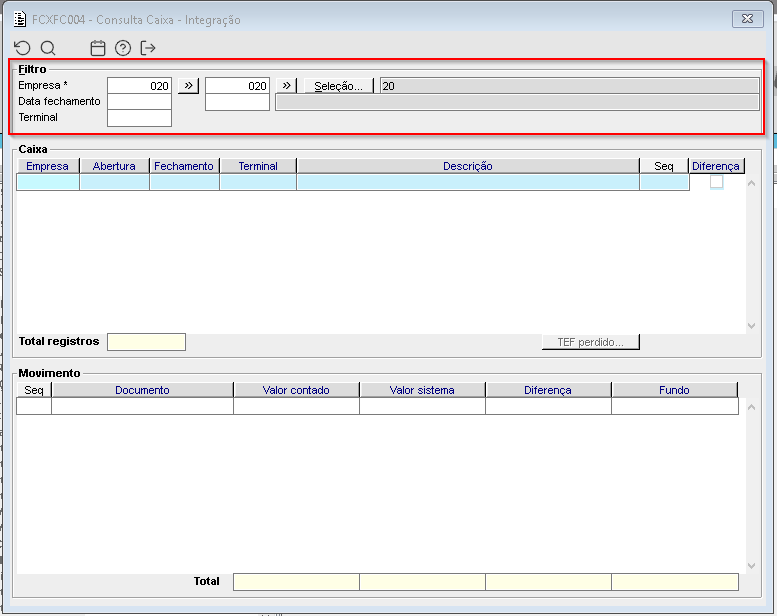Click the Valor sistema column header
Image resolution: width=777 pixels, height=616 pixels.
click(422, 390)
